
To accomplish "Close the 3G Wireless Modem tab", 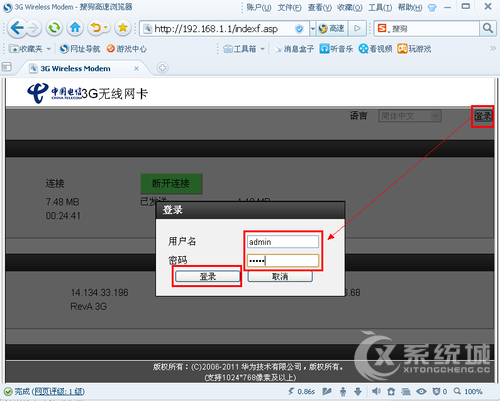I will (x=136, y=68).
